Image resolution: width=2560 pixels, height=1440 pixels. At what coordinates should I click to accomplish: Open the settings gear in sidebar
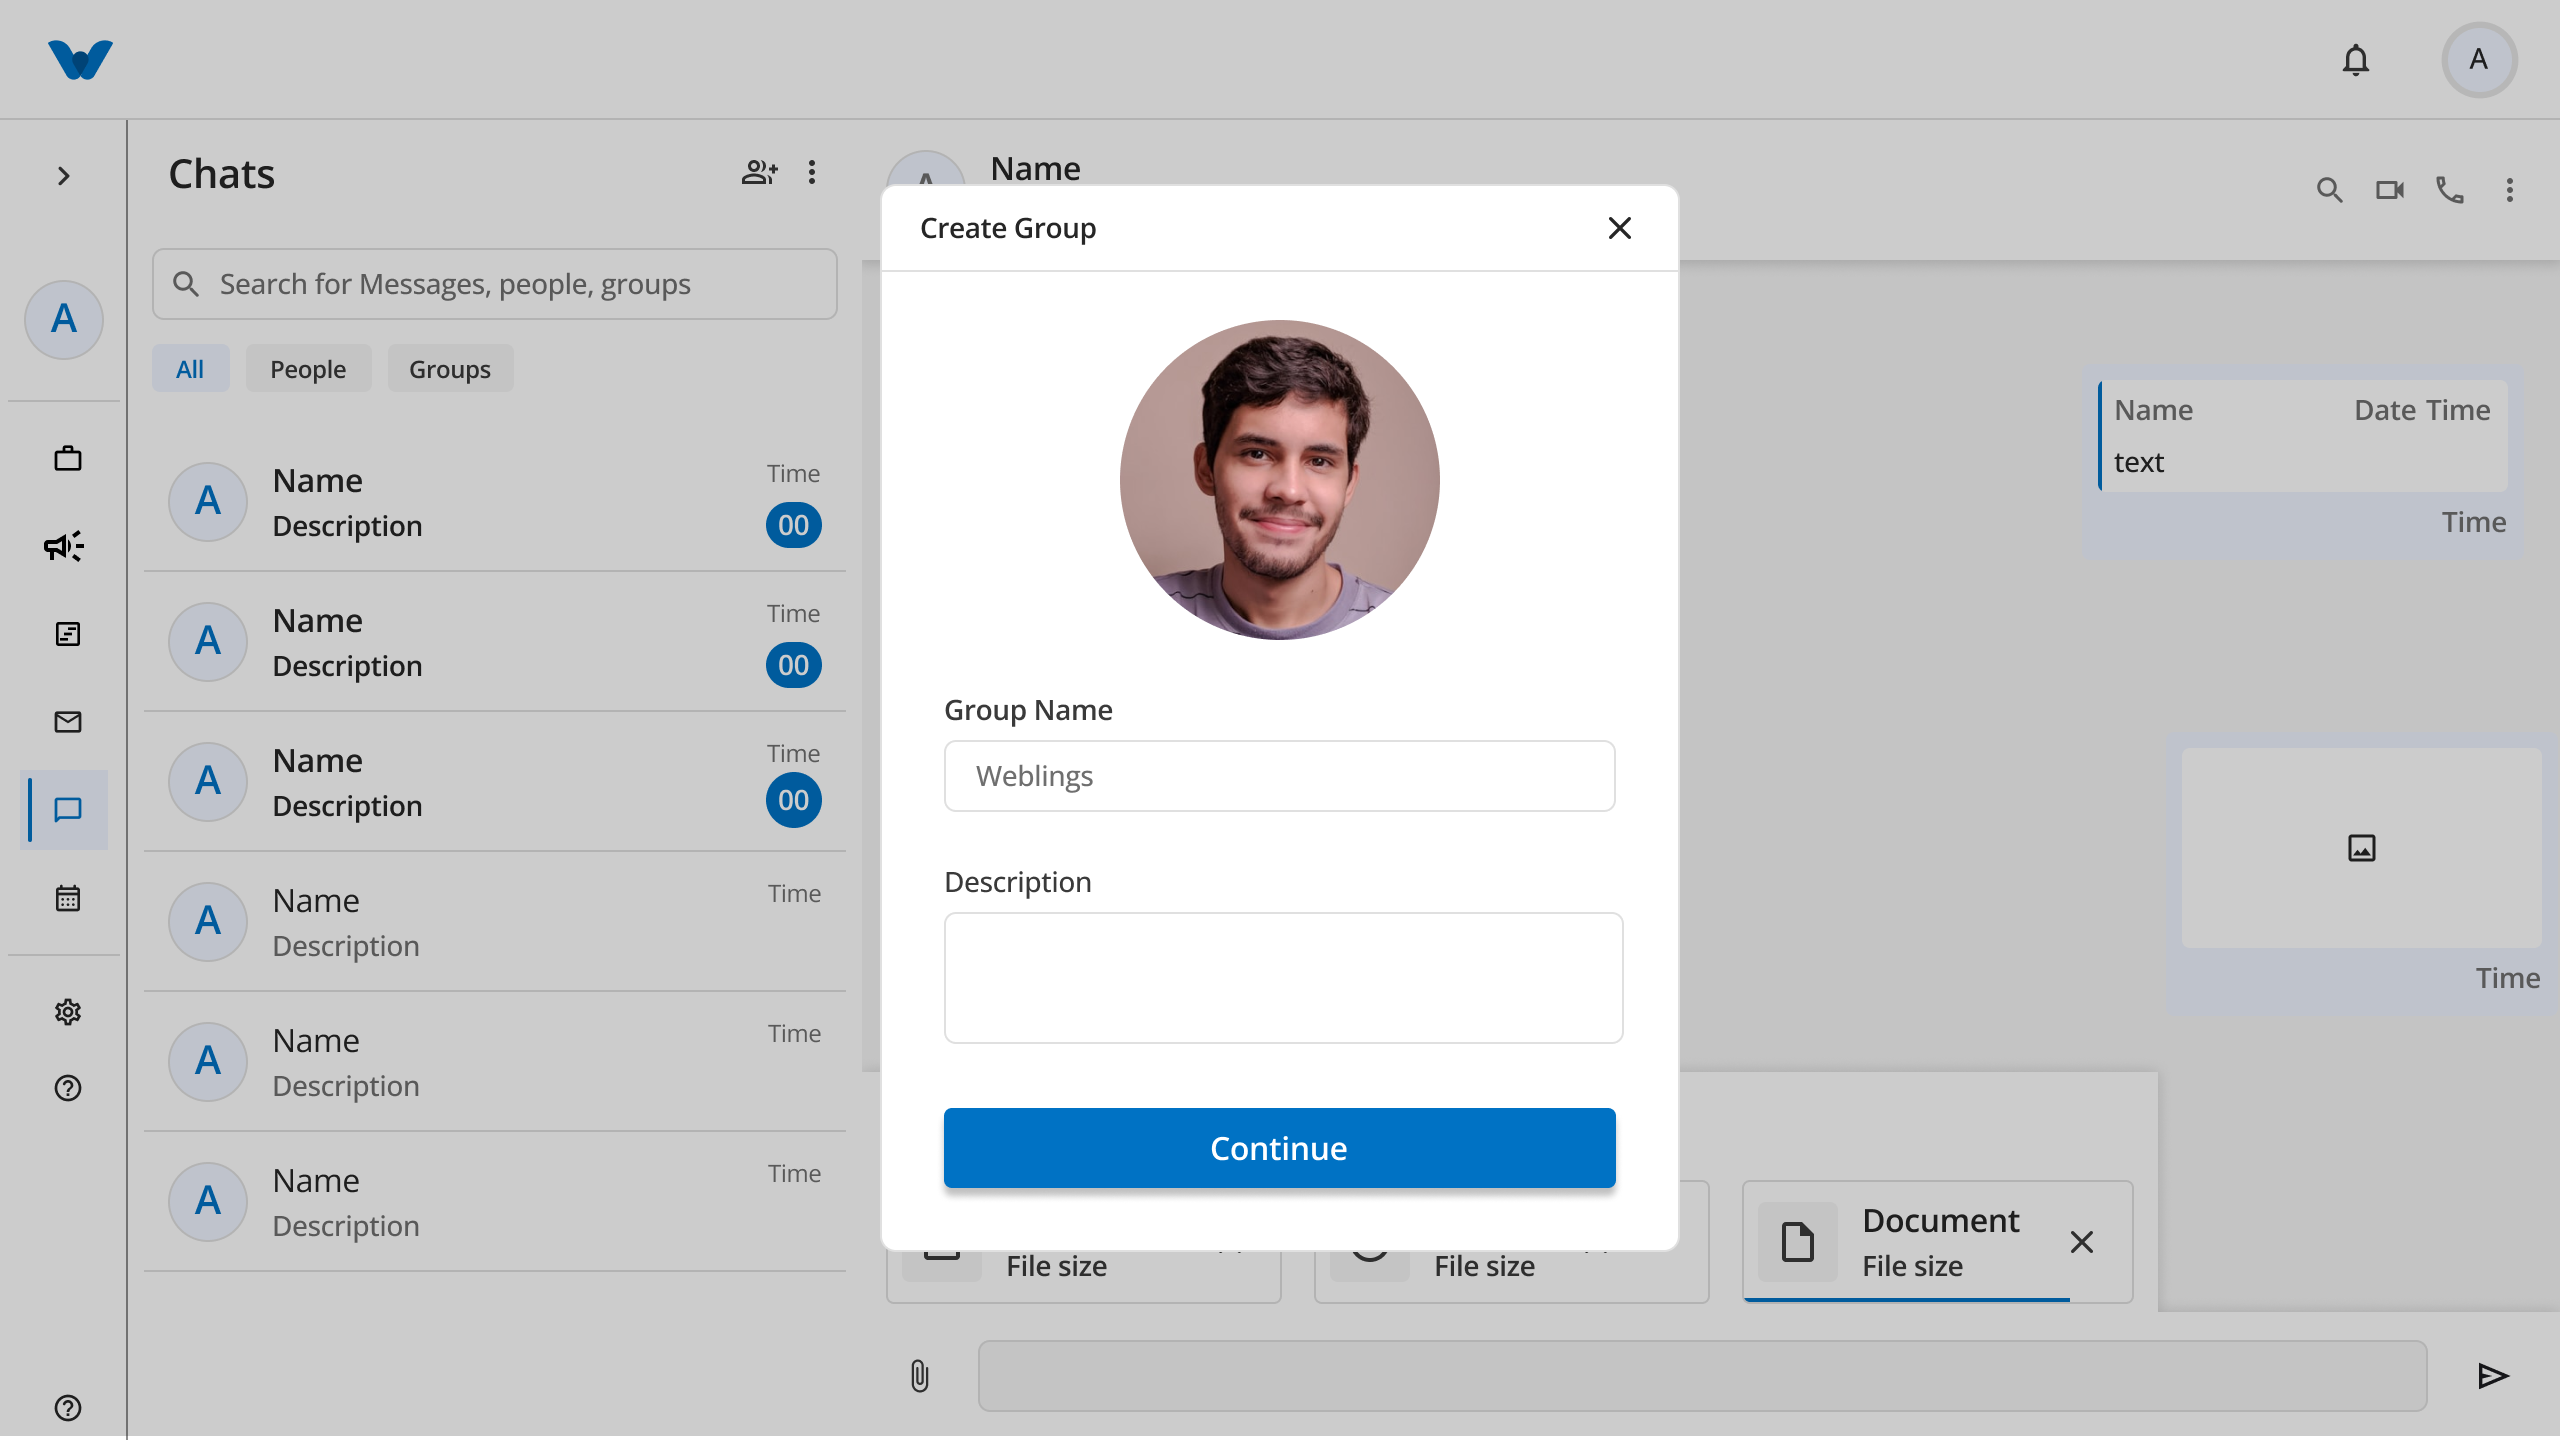coord(68,1012)
